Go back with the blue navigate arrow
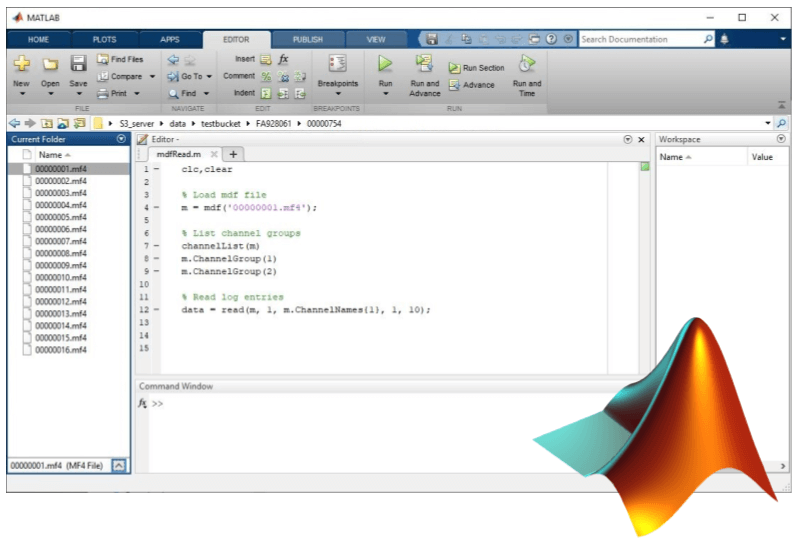Screen dimensions: 800x540 (x=173, y=60)
